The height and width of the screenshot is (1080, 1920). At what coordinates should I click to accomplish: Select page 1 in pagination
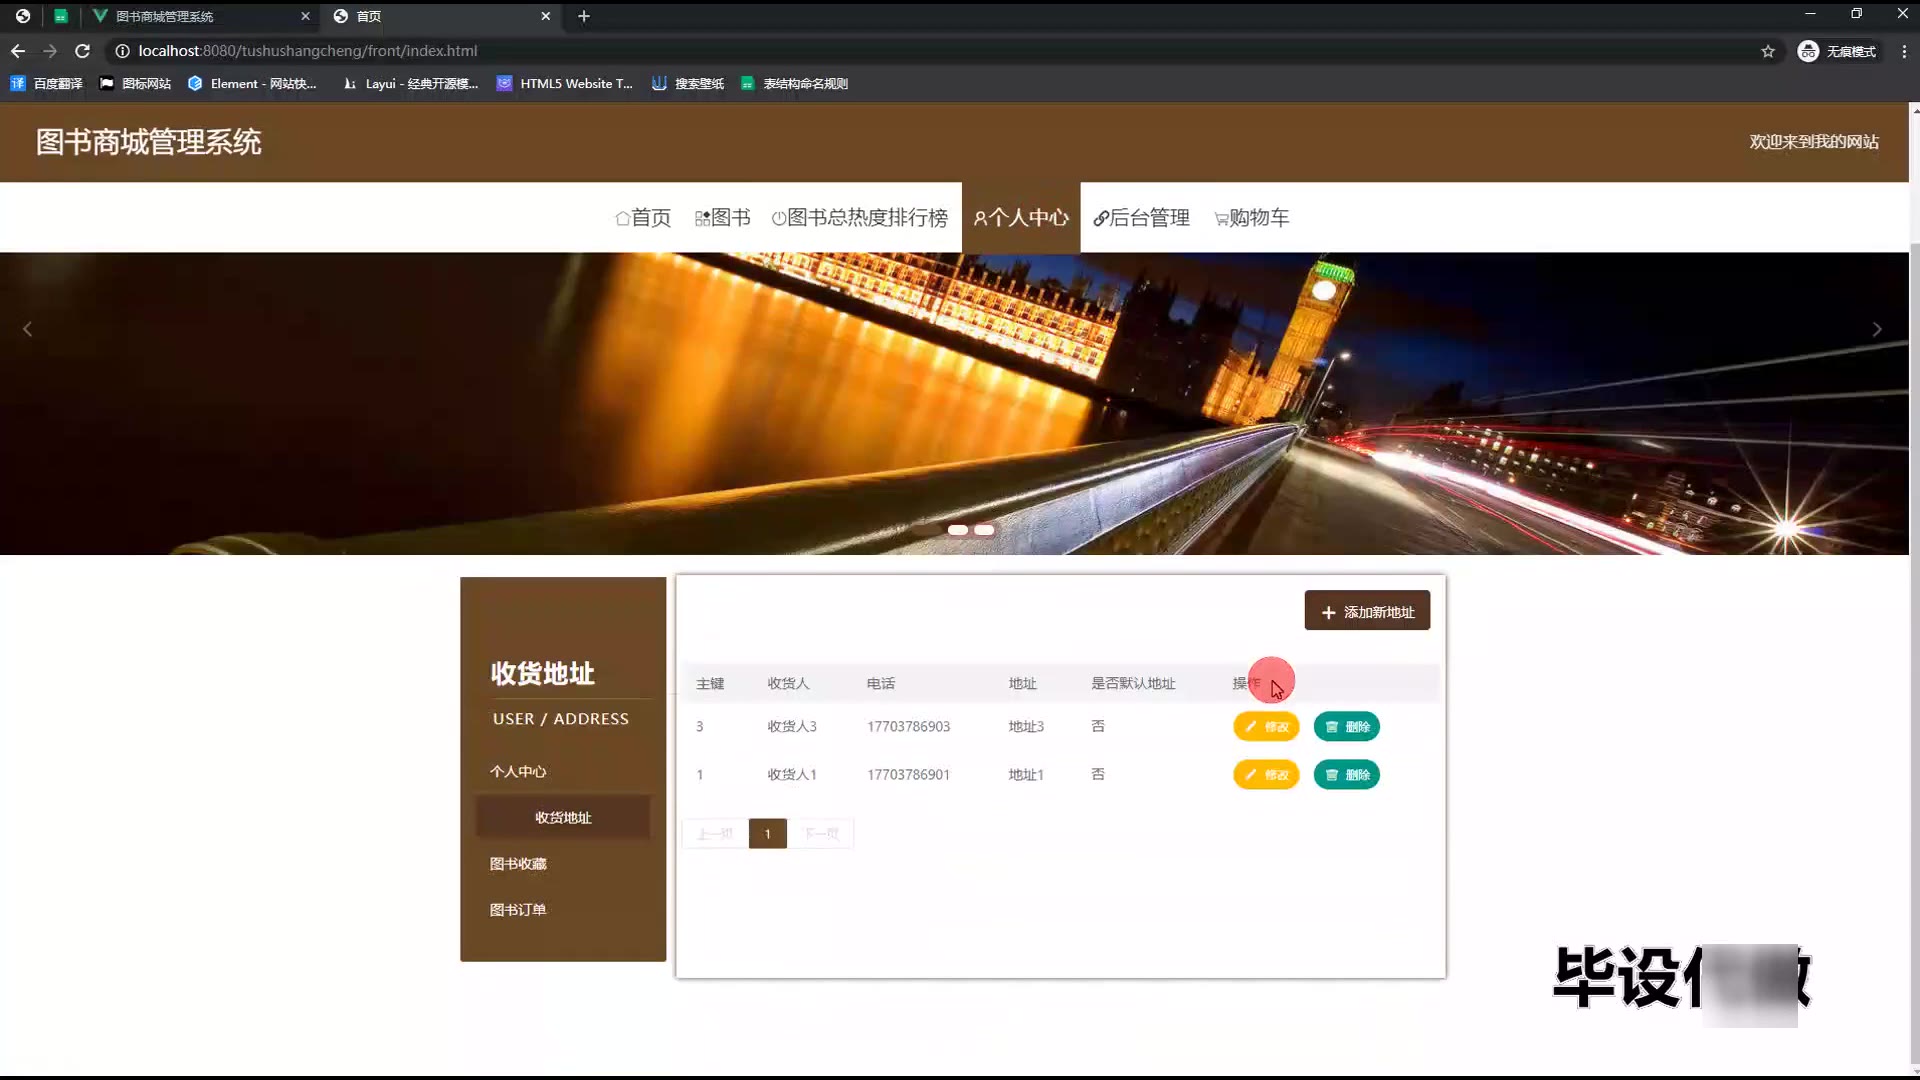pyautogui.click(x=767, y=834)
